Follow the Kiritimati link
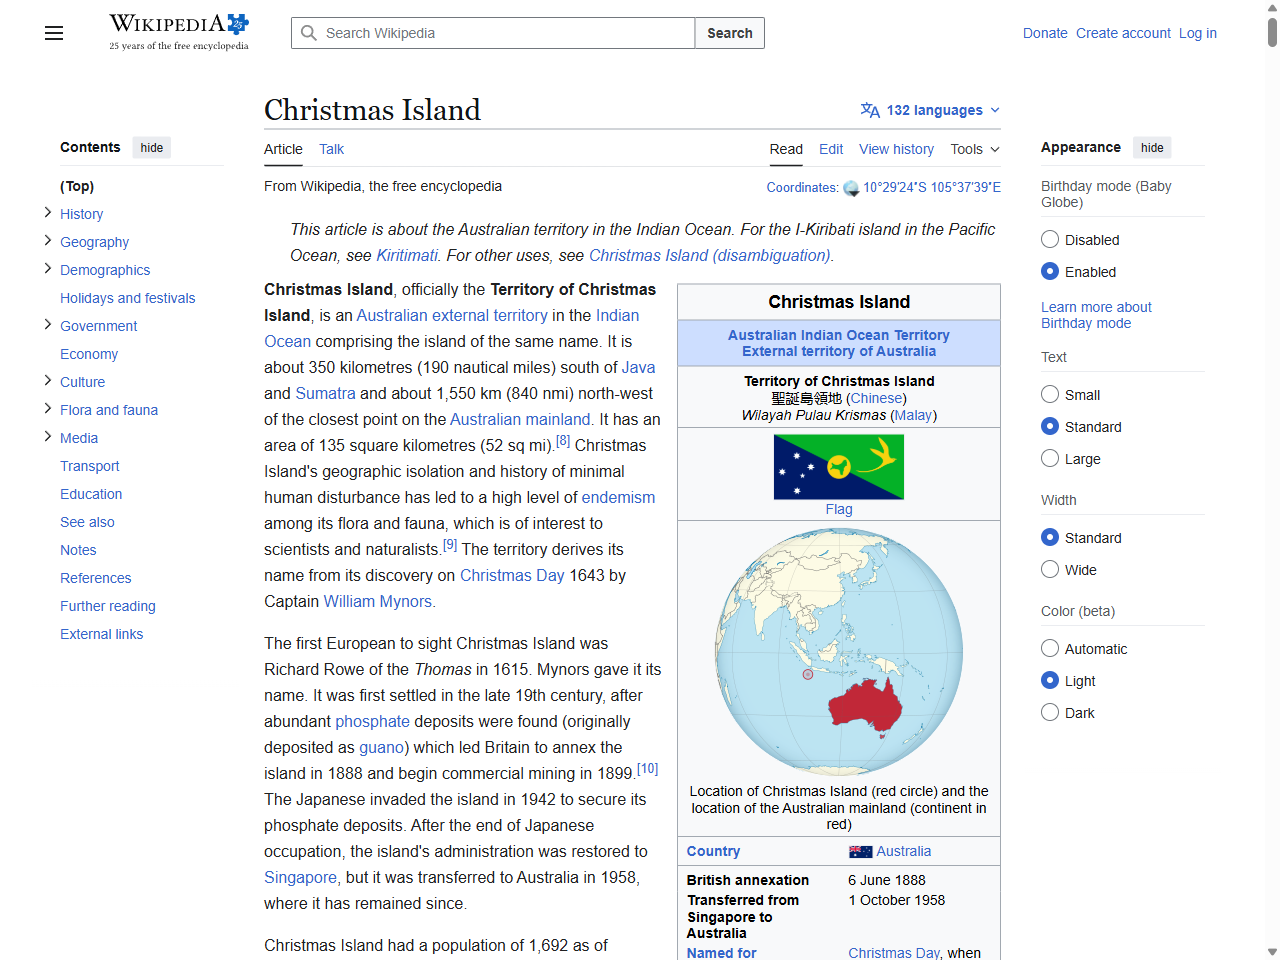 (406, 255)
